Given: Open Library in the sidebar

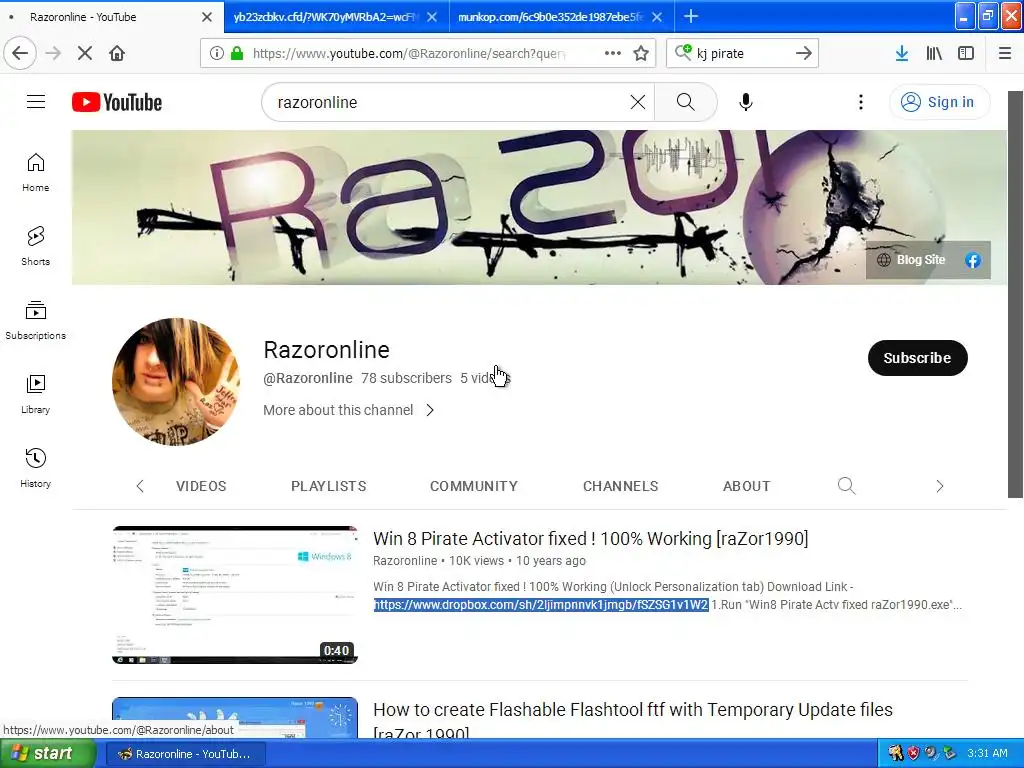Looking at the screenshot, I should 35,394.
